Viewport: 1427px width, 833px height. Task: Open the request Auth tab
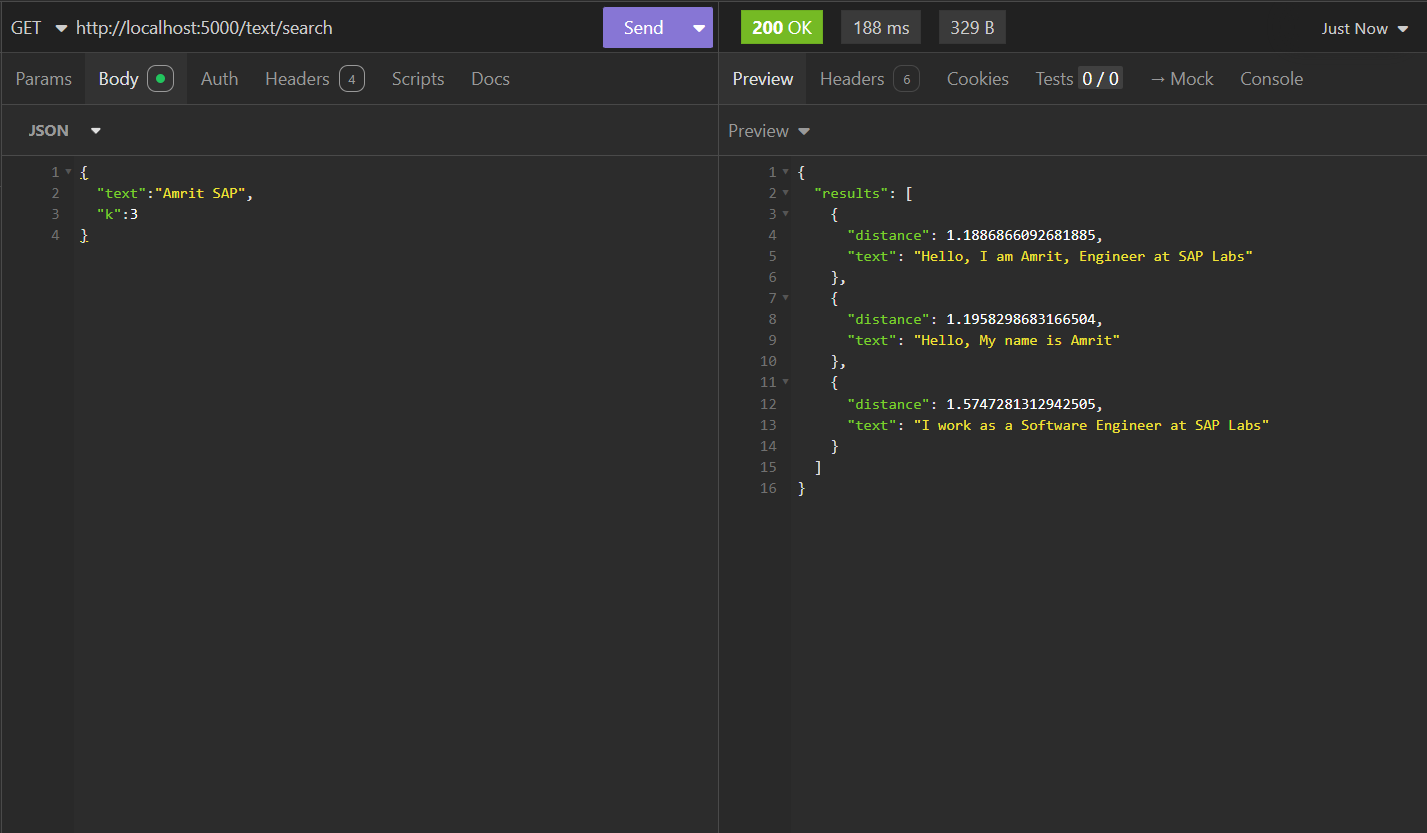point(219,79)
